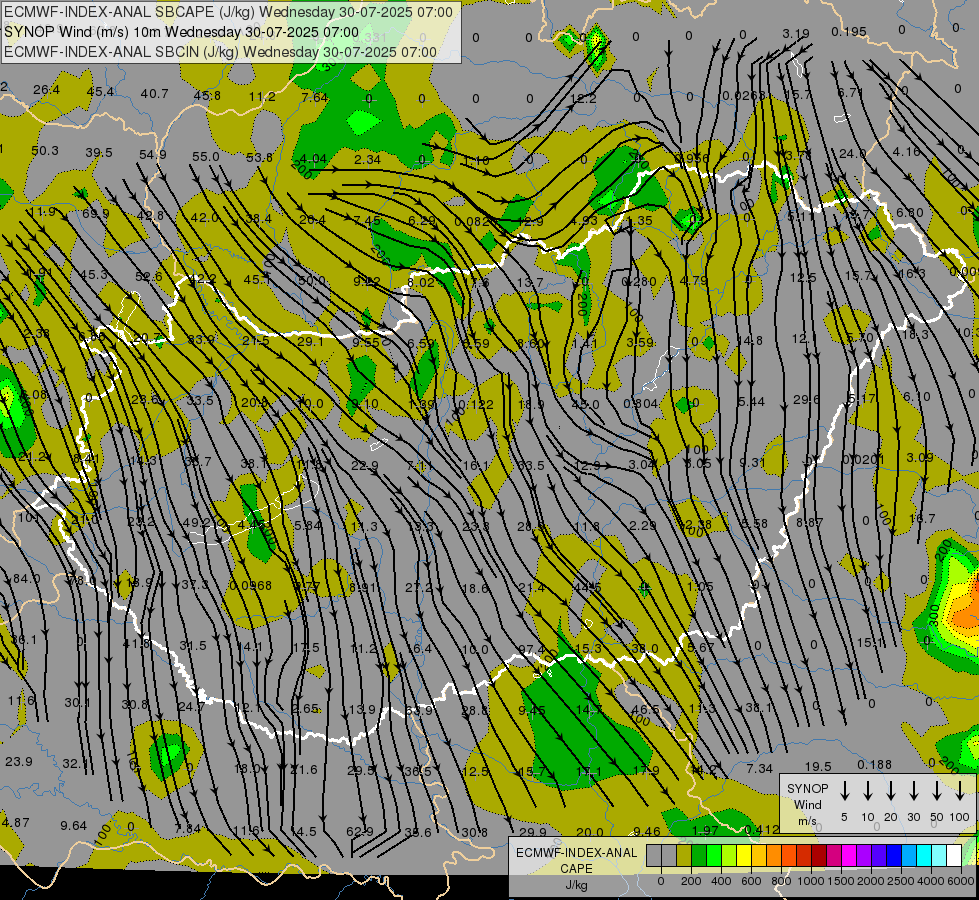Click the 97.4 grid value on map
This screenshot has width=979, height=900.
(531, 650)
